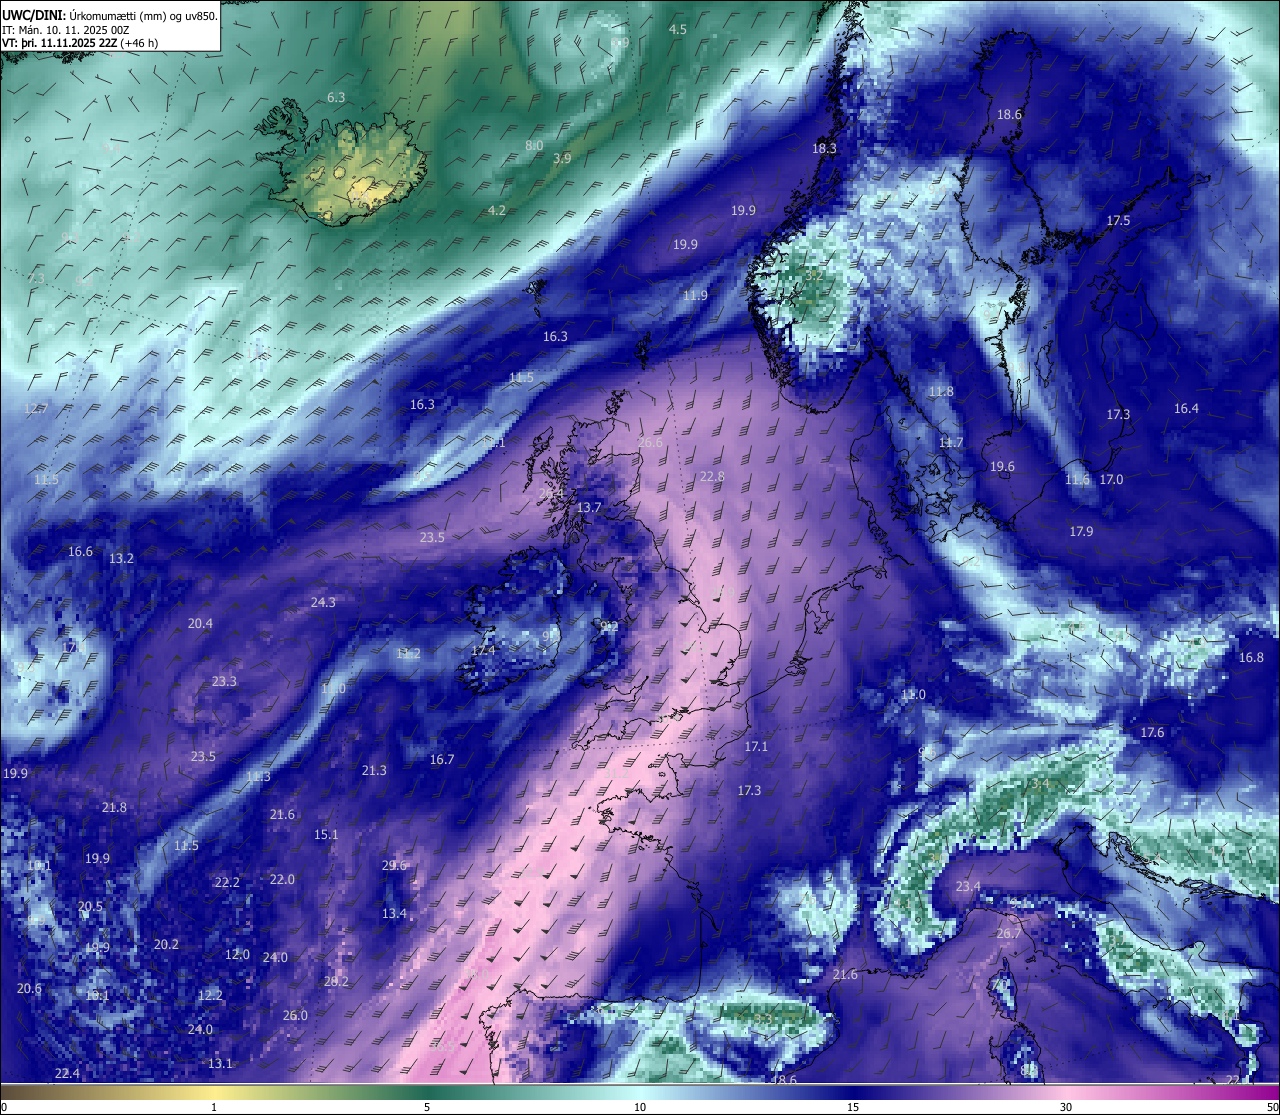Select the 21.8 value label
The width and height of the screenshot is (1280, 1115).
114,807
